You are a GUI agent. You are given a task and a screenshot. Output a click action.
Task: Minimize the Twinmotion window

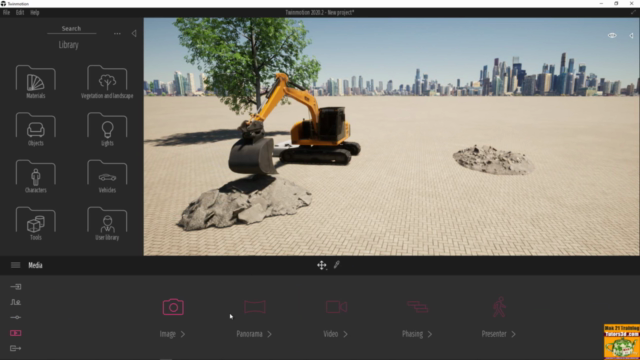[601, 3]
